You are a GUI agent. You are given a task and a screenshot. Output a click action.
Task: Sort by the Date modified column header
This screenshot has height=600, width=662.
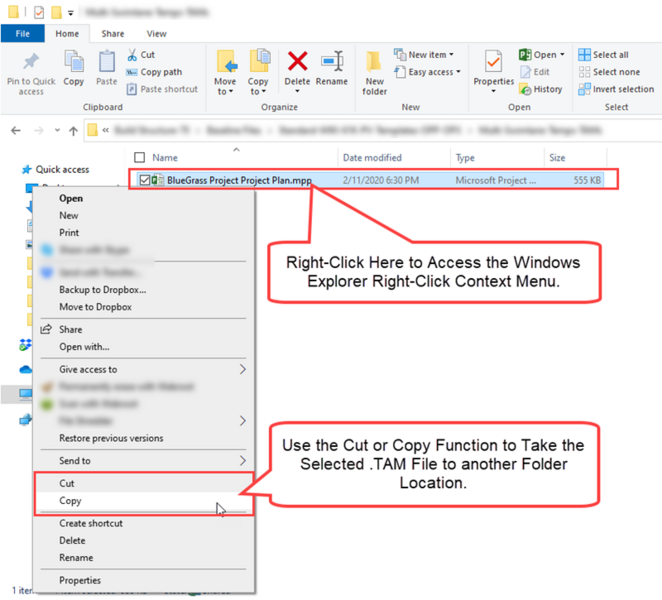372,157
